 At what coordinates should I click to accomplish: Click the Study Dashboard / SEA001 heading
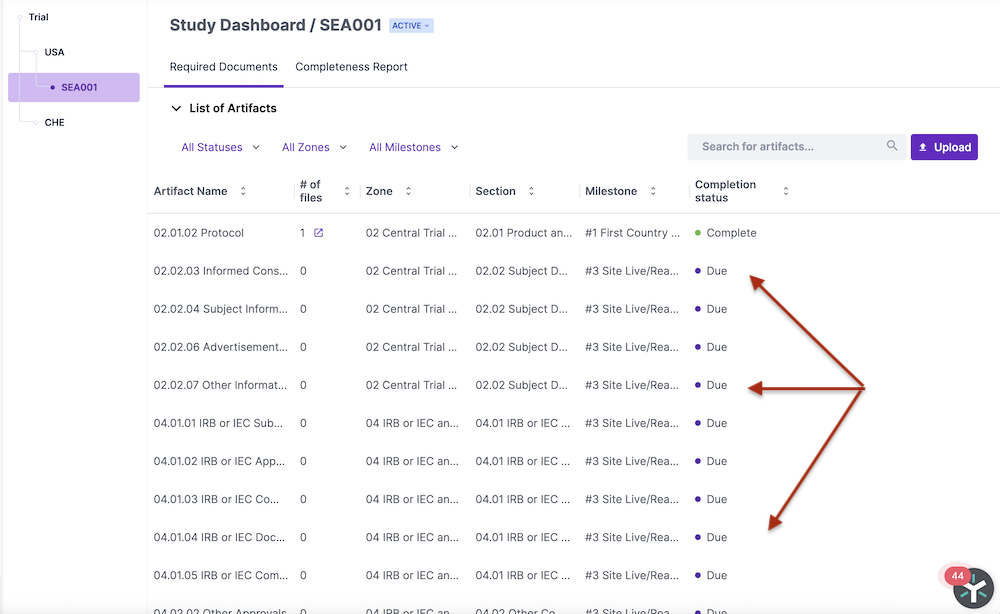pyautogui.click(x=276, y=26)
